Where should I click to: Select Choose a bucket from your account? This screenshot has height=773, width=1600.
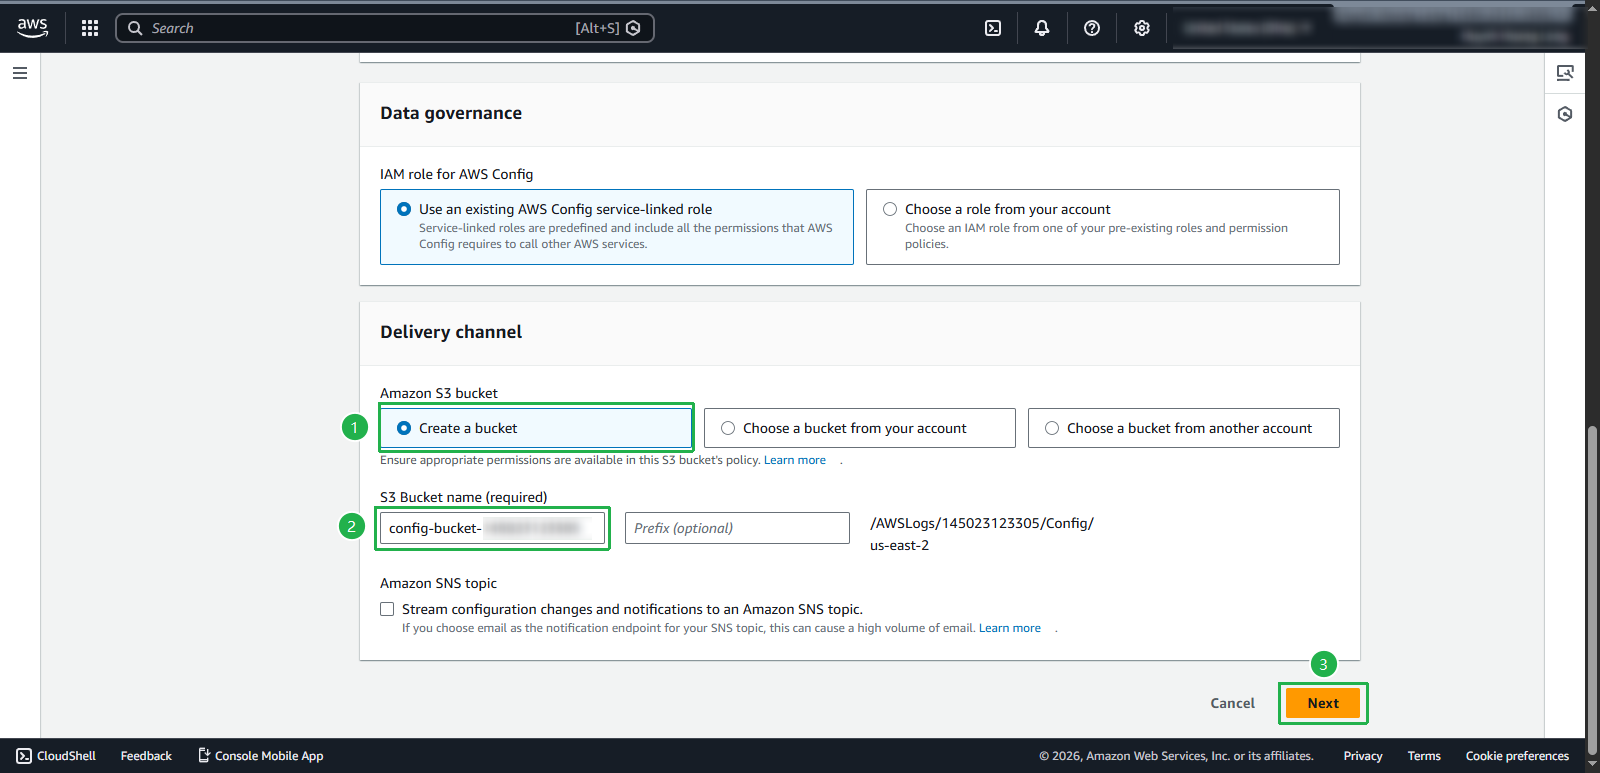coord(728,428)
